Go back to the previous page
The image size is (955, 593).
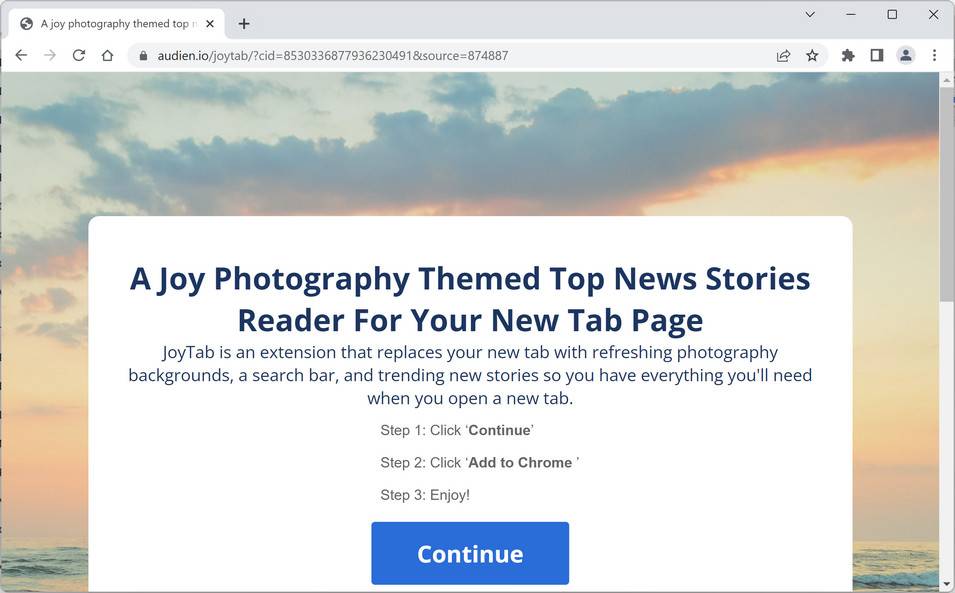click(x=21, y=55)
